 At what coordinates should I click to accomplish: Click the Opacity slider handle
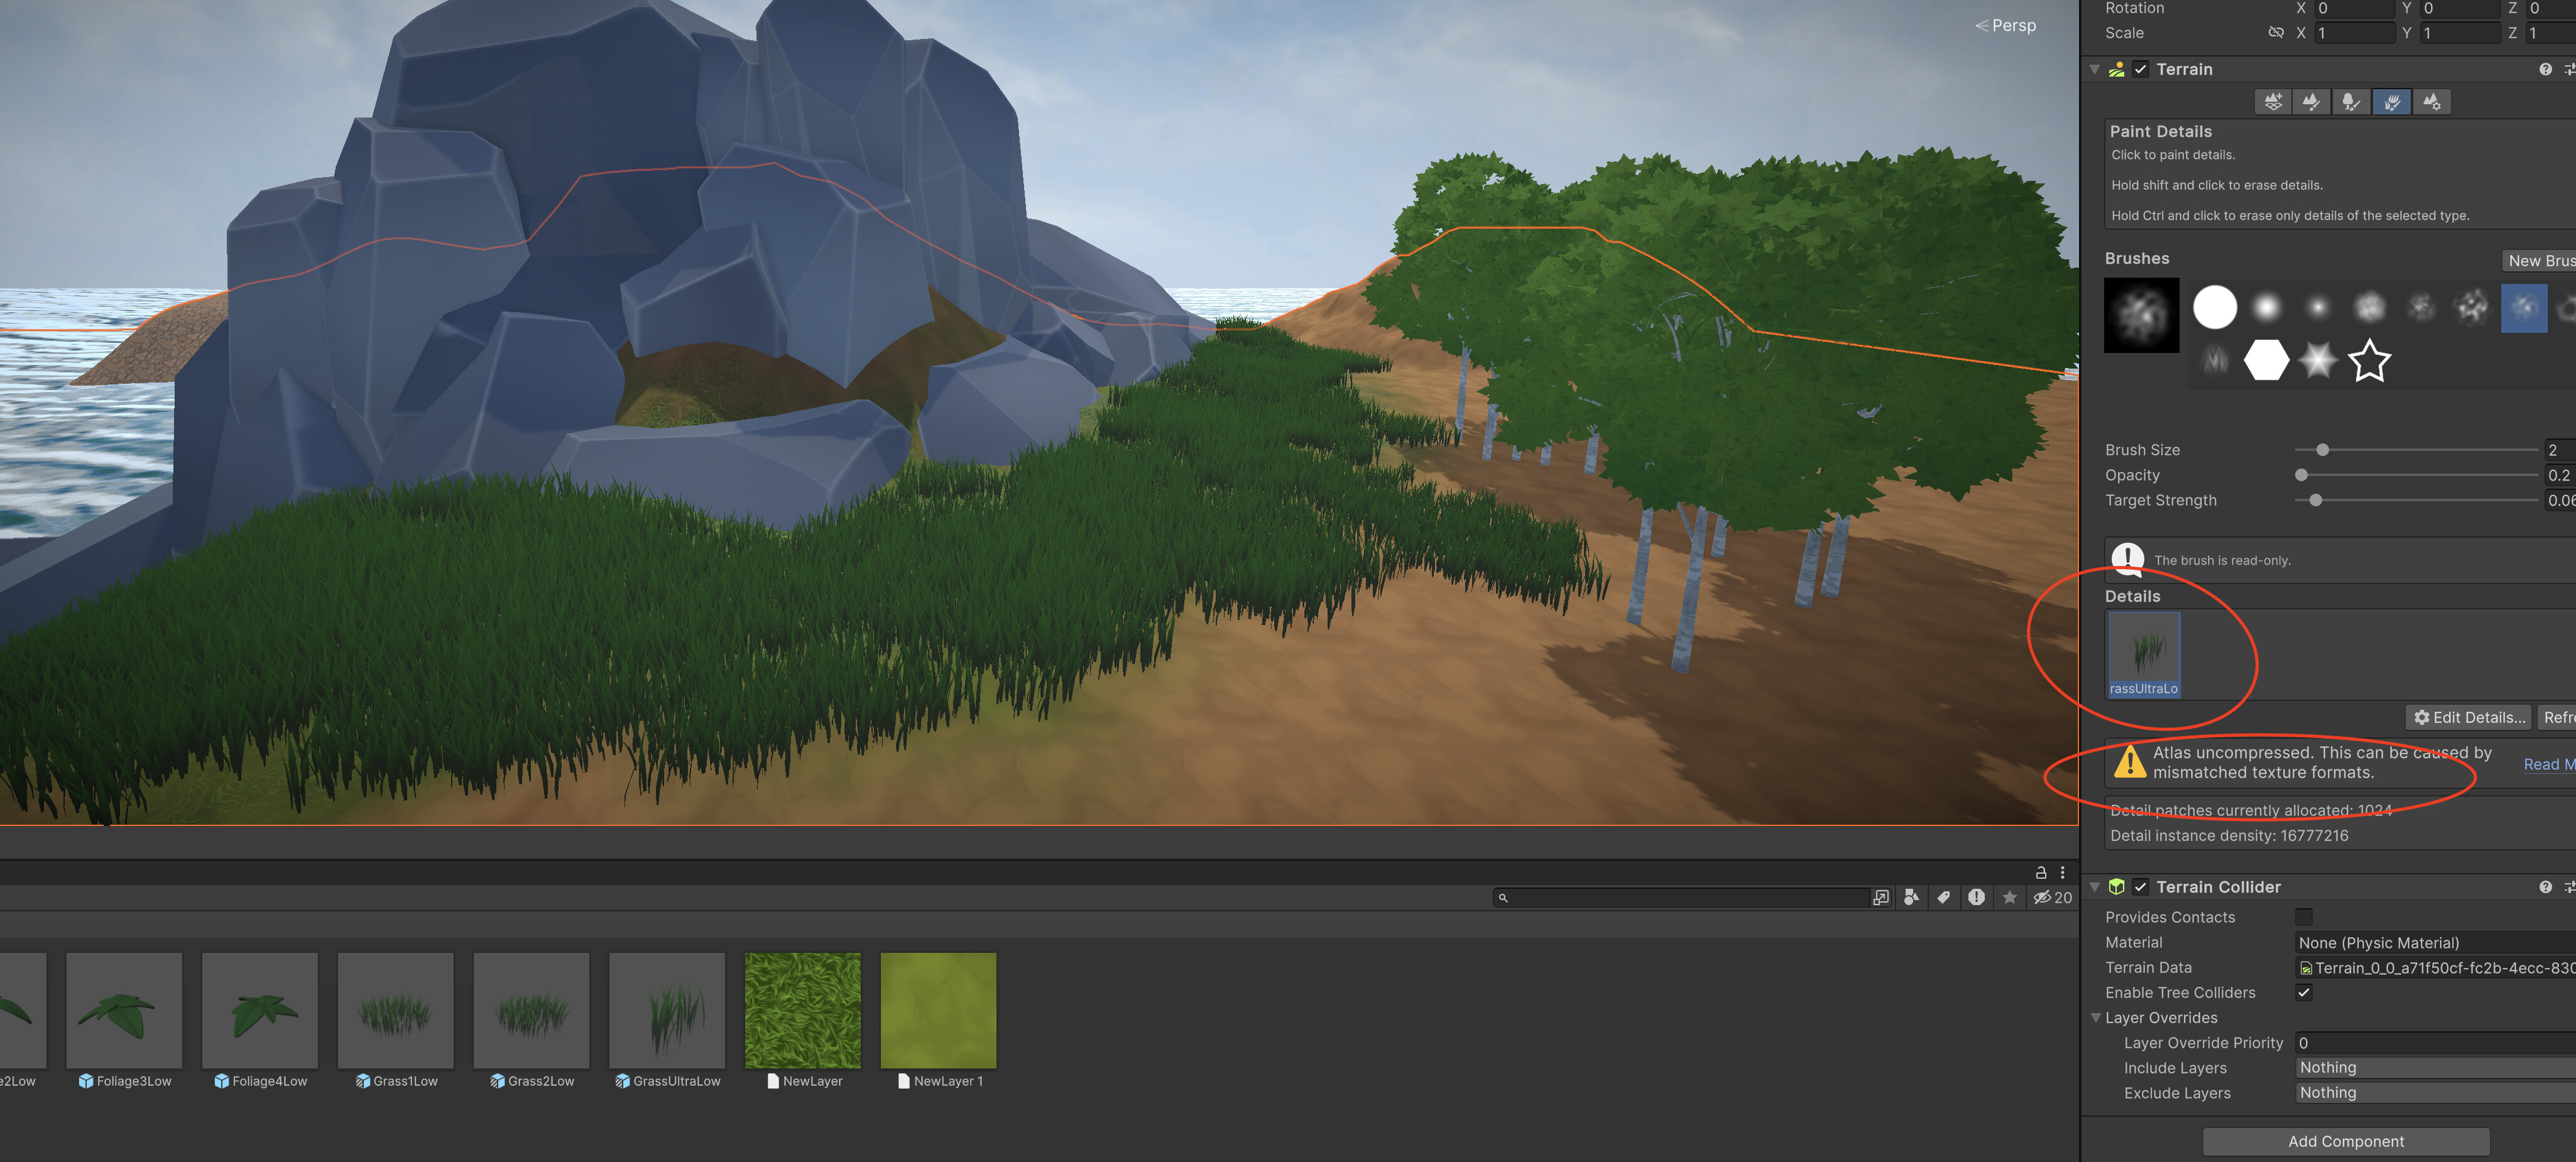(x=2301, y=475)
